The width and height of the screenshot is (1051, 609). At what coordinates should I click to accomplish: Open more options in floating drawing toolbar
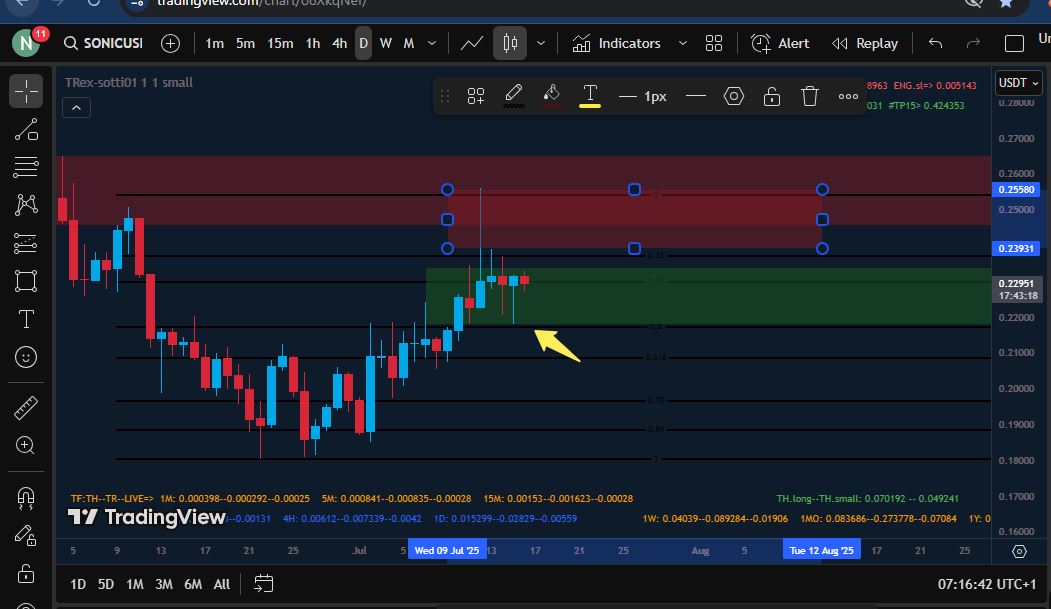pyautogui.click(x=848, y=96)
